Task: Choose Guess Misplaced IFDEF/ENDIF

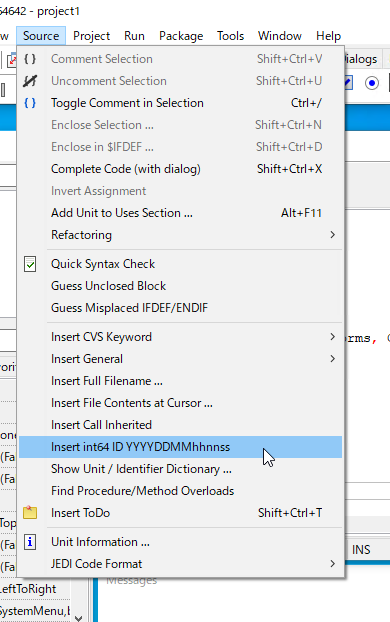Action: (181, 308)
